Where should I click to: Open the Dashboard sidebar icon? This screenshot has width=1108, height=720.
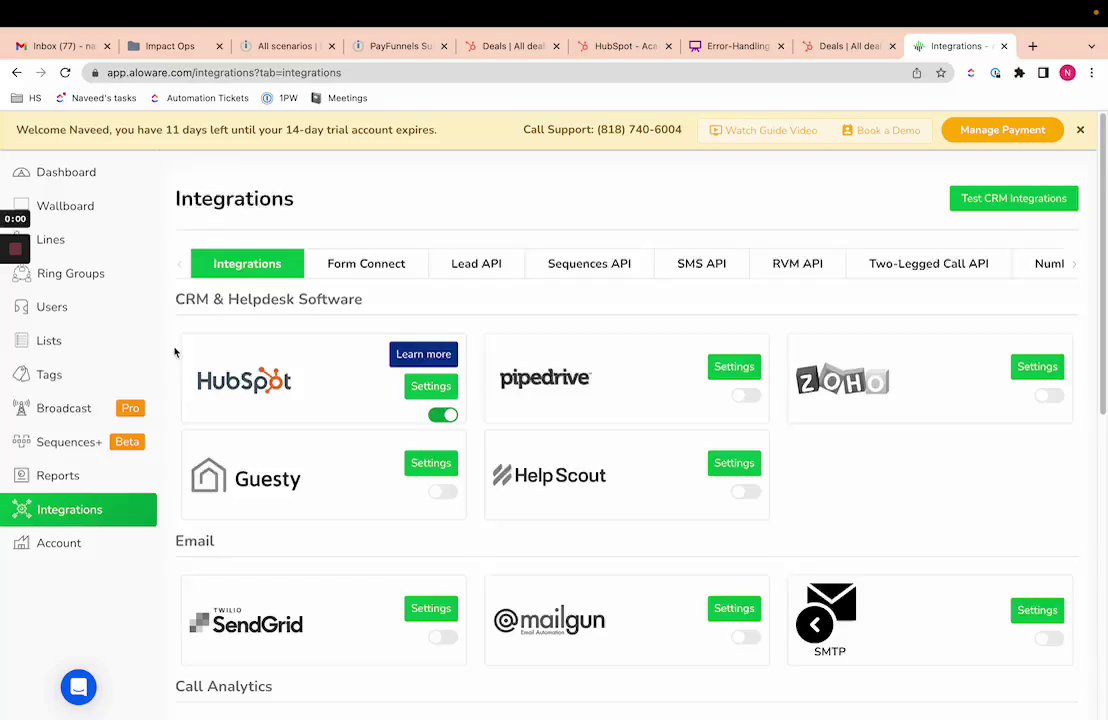pos(21,172)
